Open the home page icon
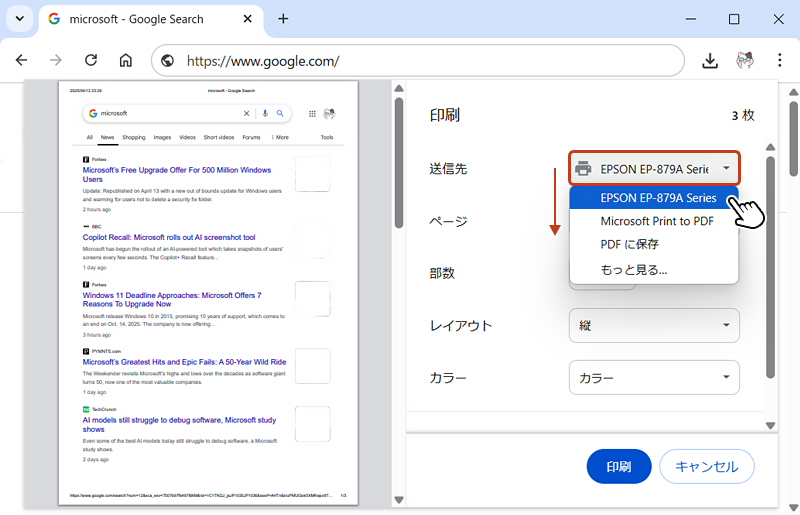 (x=126, y=60)
